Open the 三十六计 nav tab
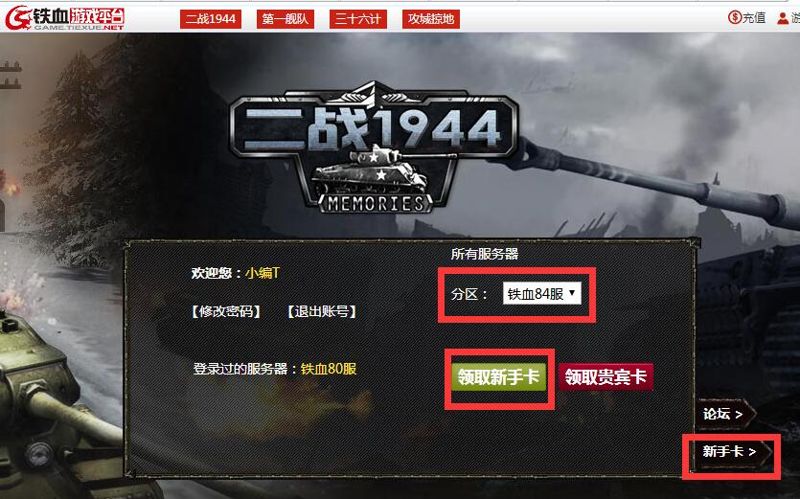800x499 pixels. coord(358,19)
